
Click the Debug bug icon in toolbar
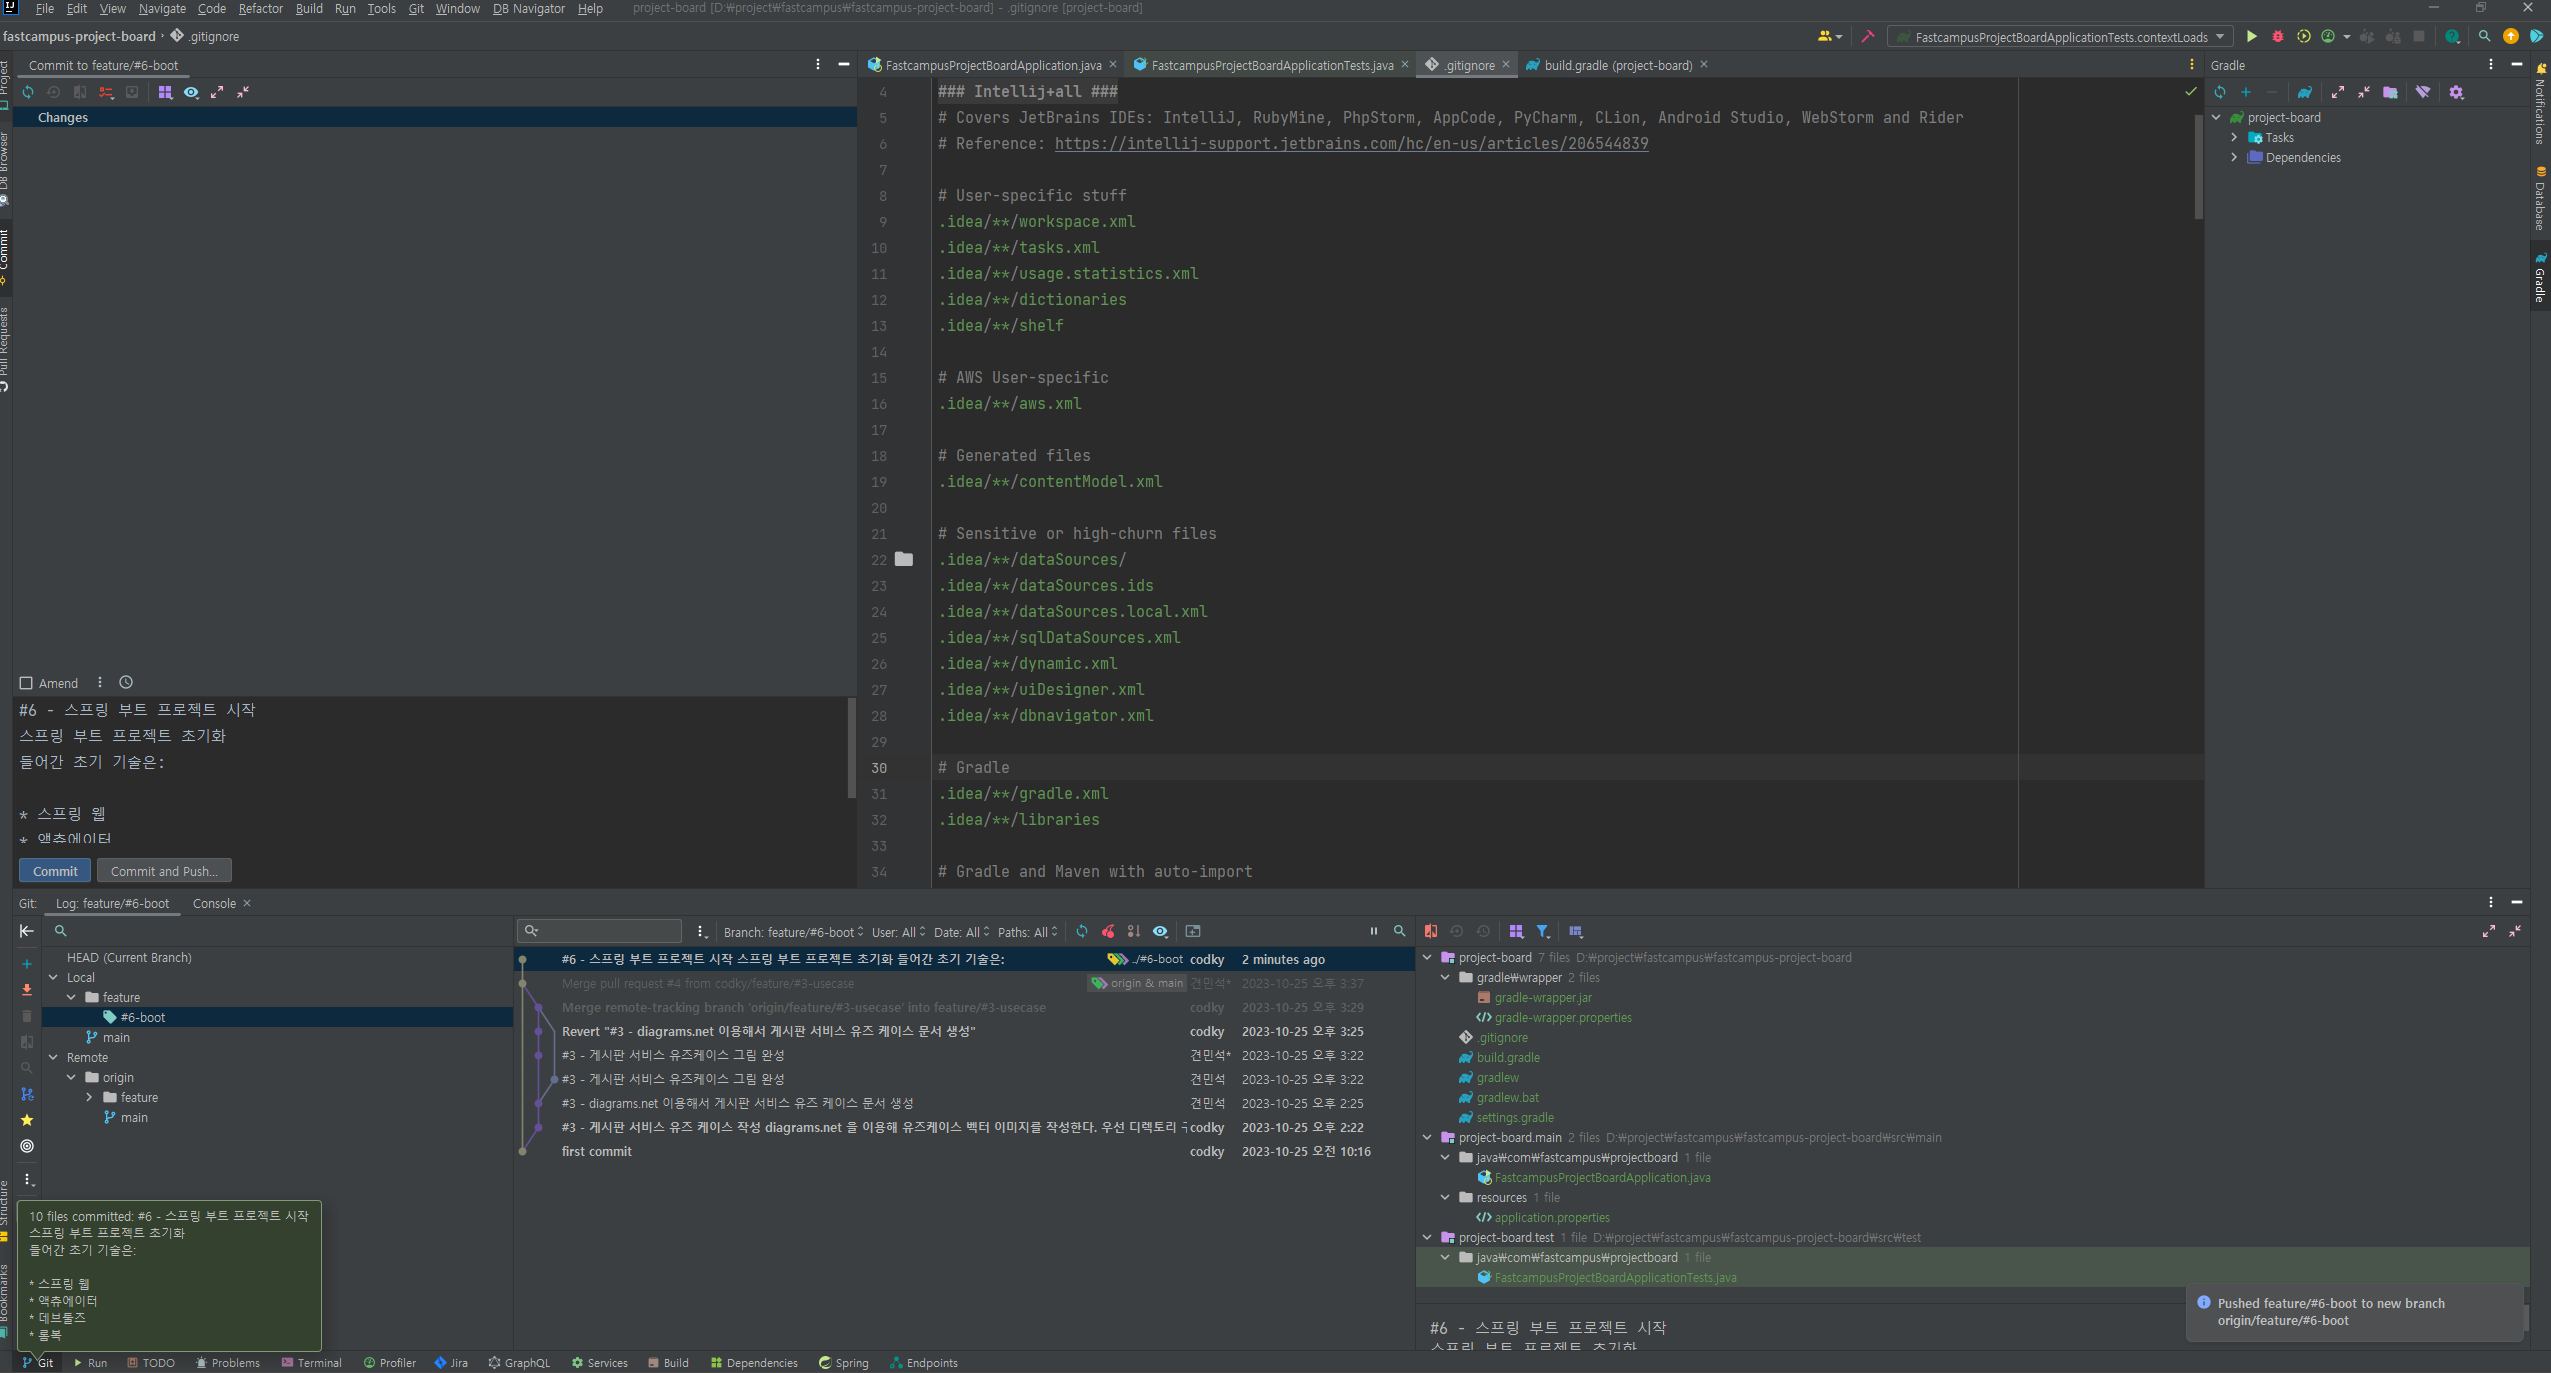coord(2277,37)
